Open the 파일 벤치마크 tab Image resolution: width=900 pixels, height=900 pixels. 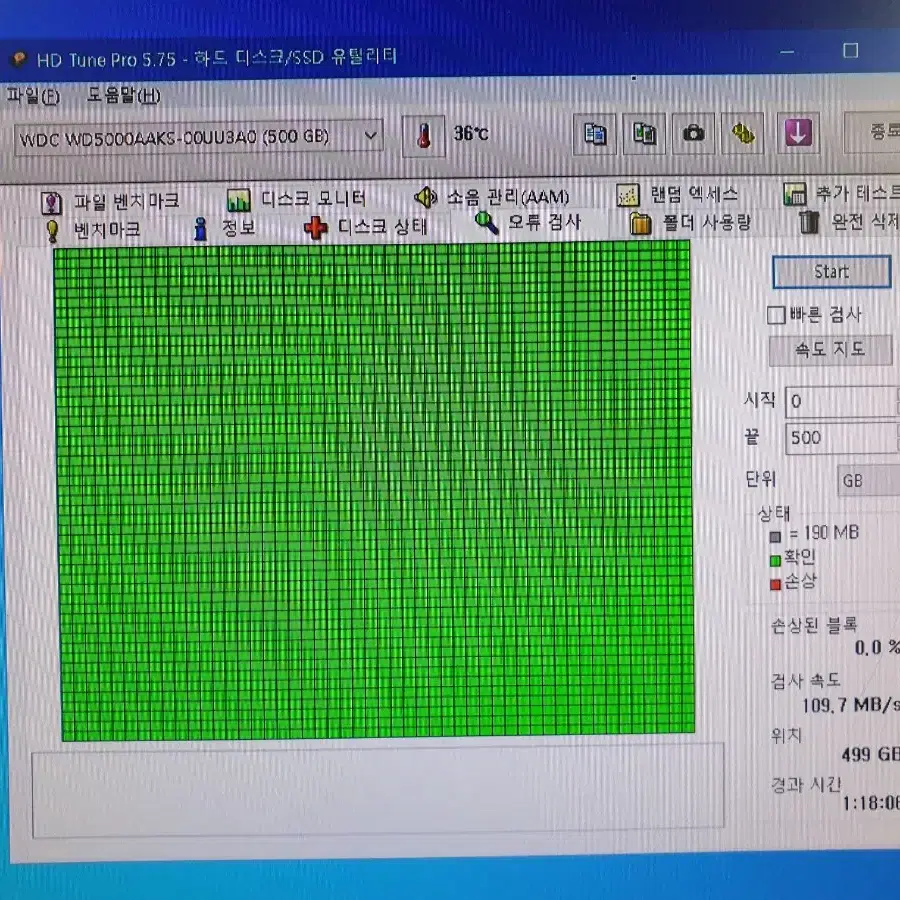[x=110, y=201]
